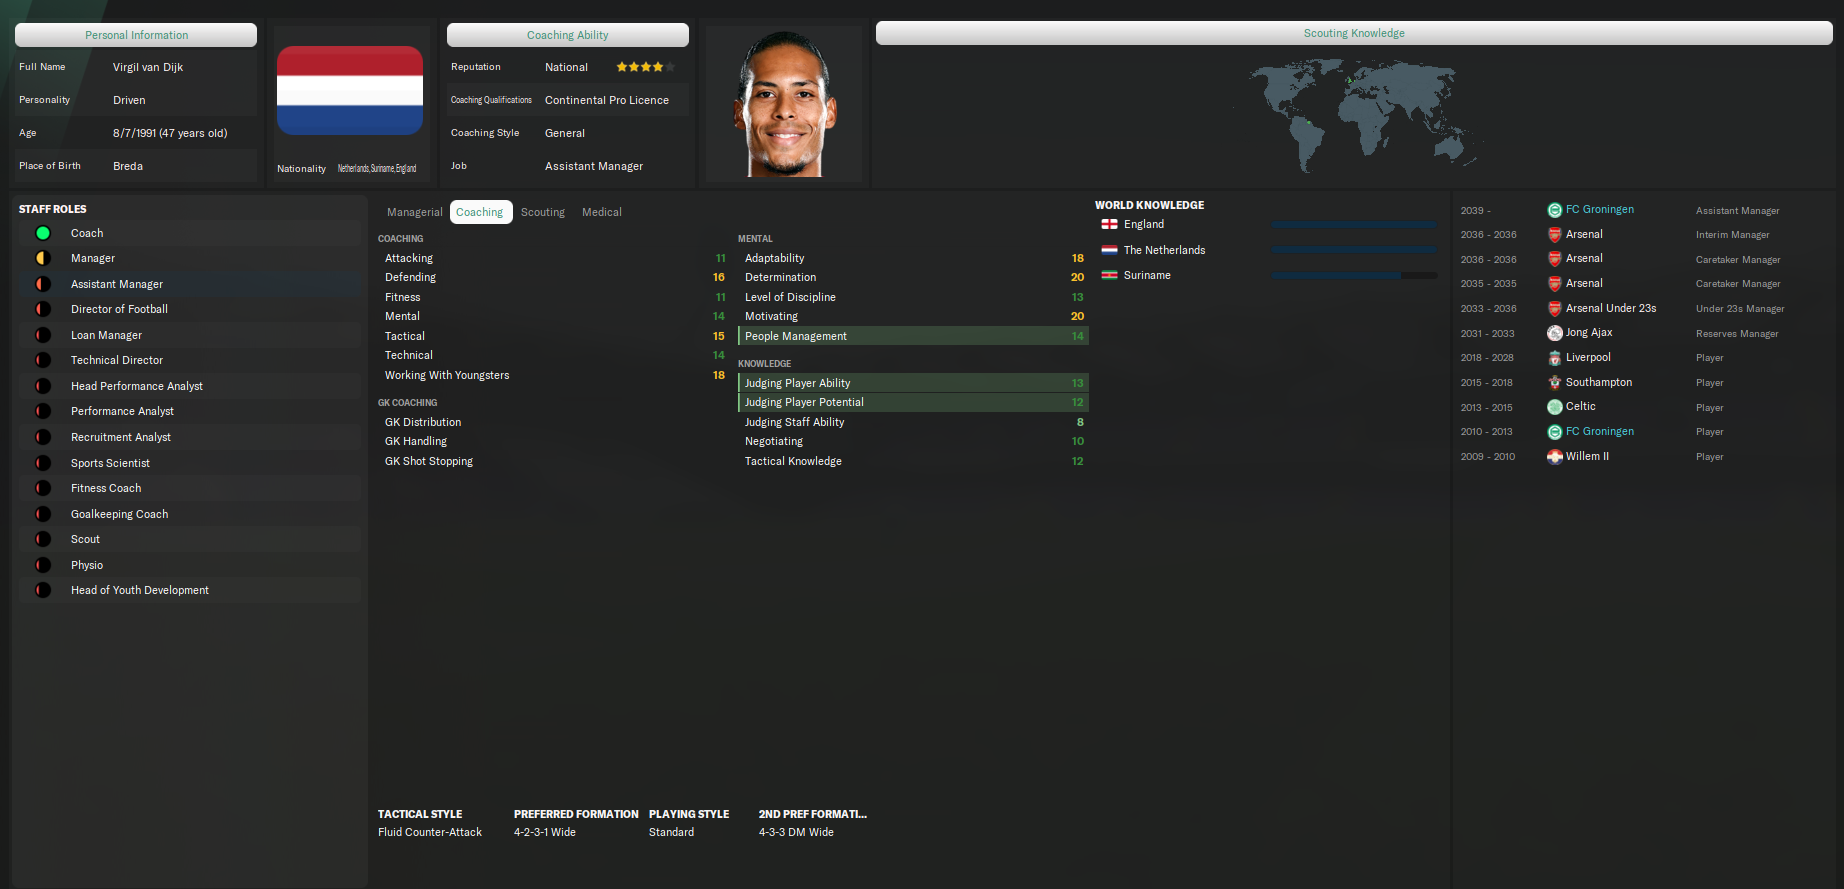This screenshot has height=889, width=1844.
Task: Click the Suriname flag icon
Action: tap(1109, 276)
